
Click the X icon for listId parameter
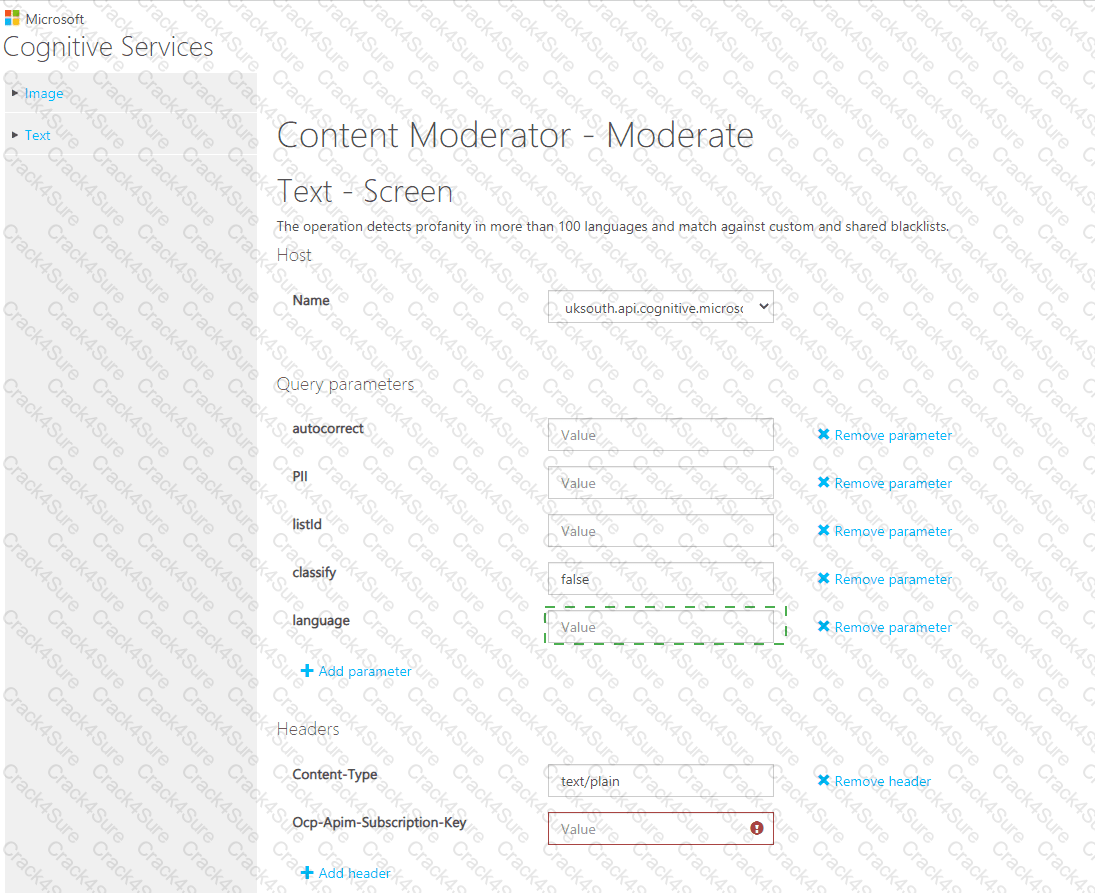(823, 531)
